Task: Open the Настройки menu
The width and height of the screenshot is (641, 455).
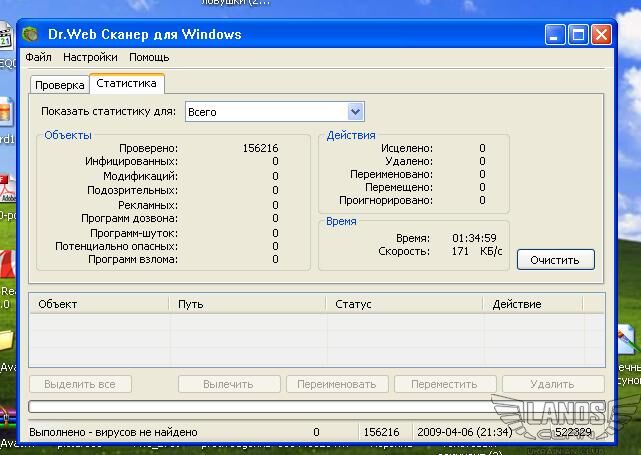Action: pos(90,58)
